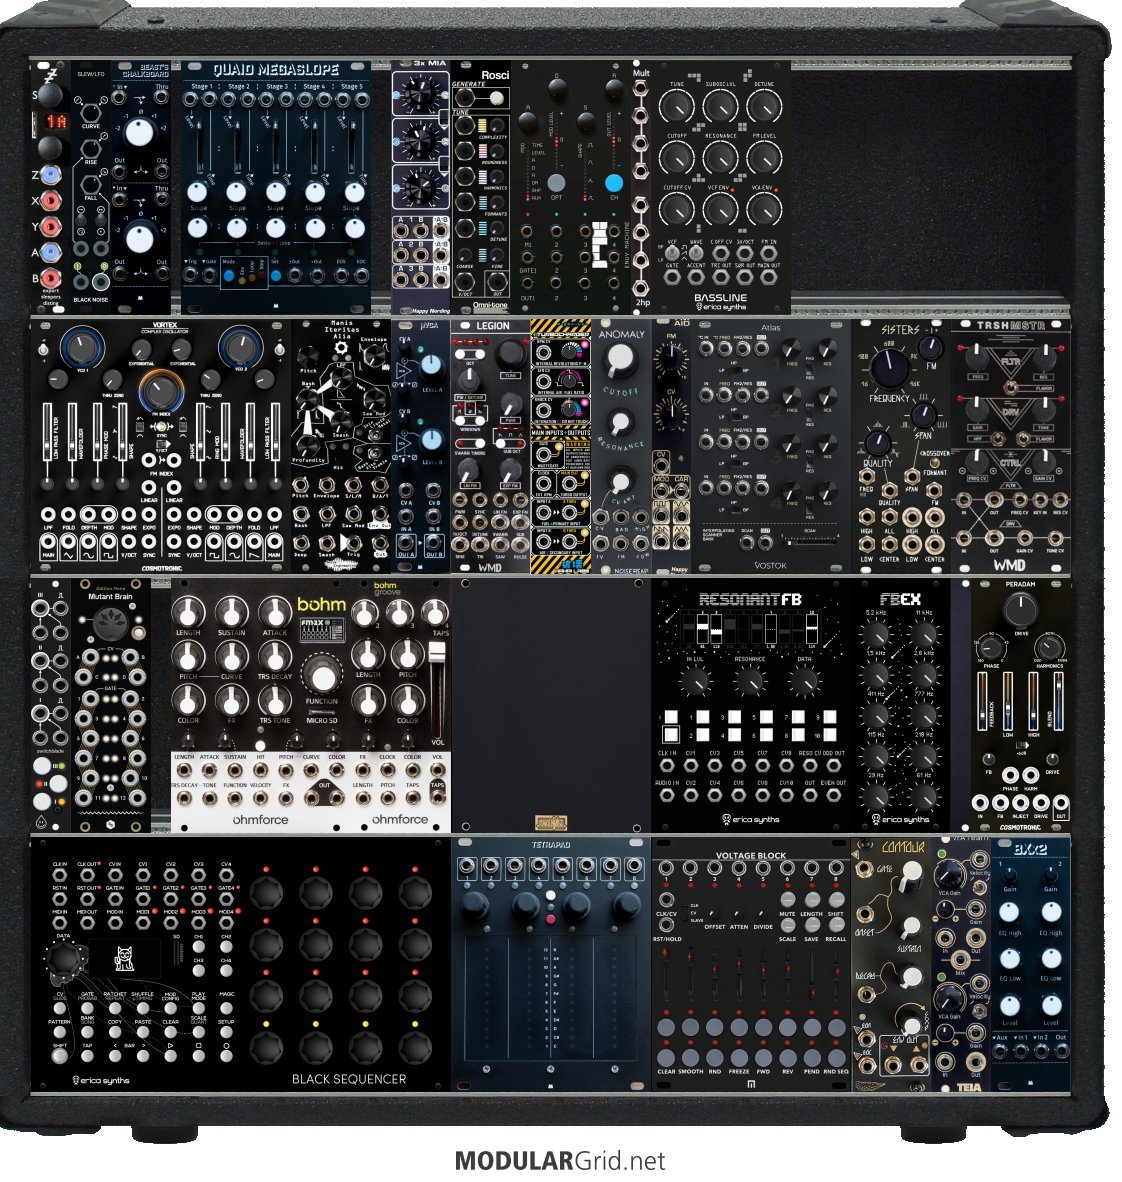The height and width of the screenshot is (1182, 1122).
Task: Click the Black Sequencer cat display
Action: pyautogui.click(x=124, y=959)
